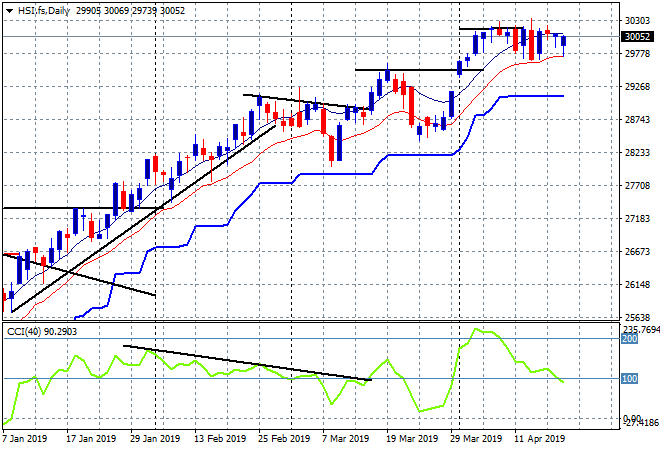Click the price axis value 25638
This screenshot has height=450, width=660.
[x=637, y=317]
